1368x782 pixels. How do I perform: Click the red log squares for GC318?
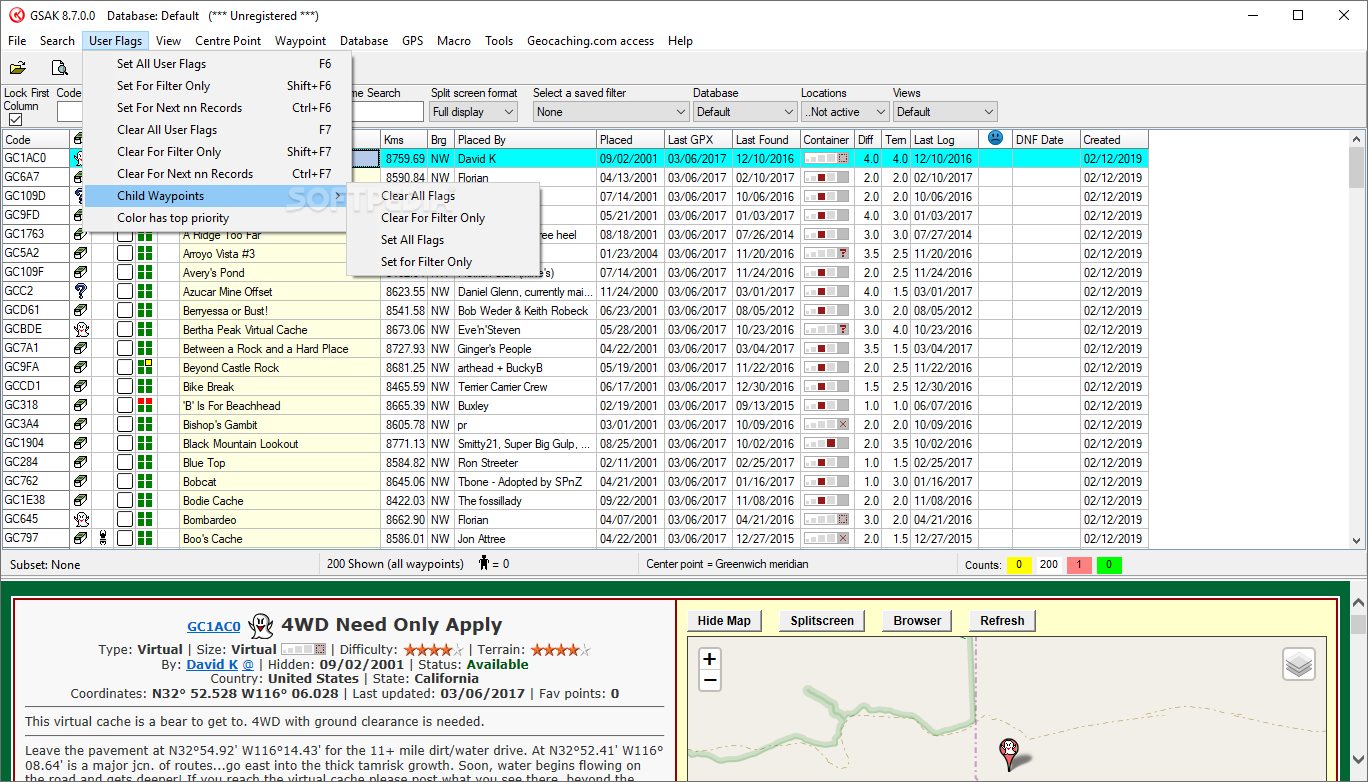pos(145,406)
